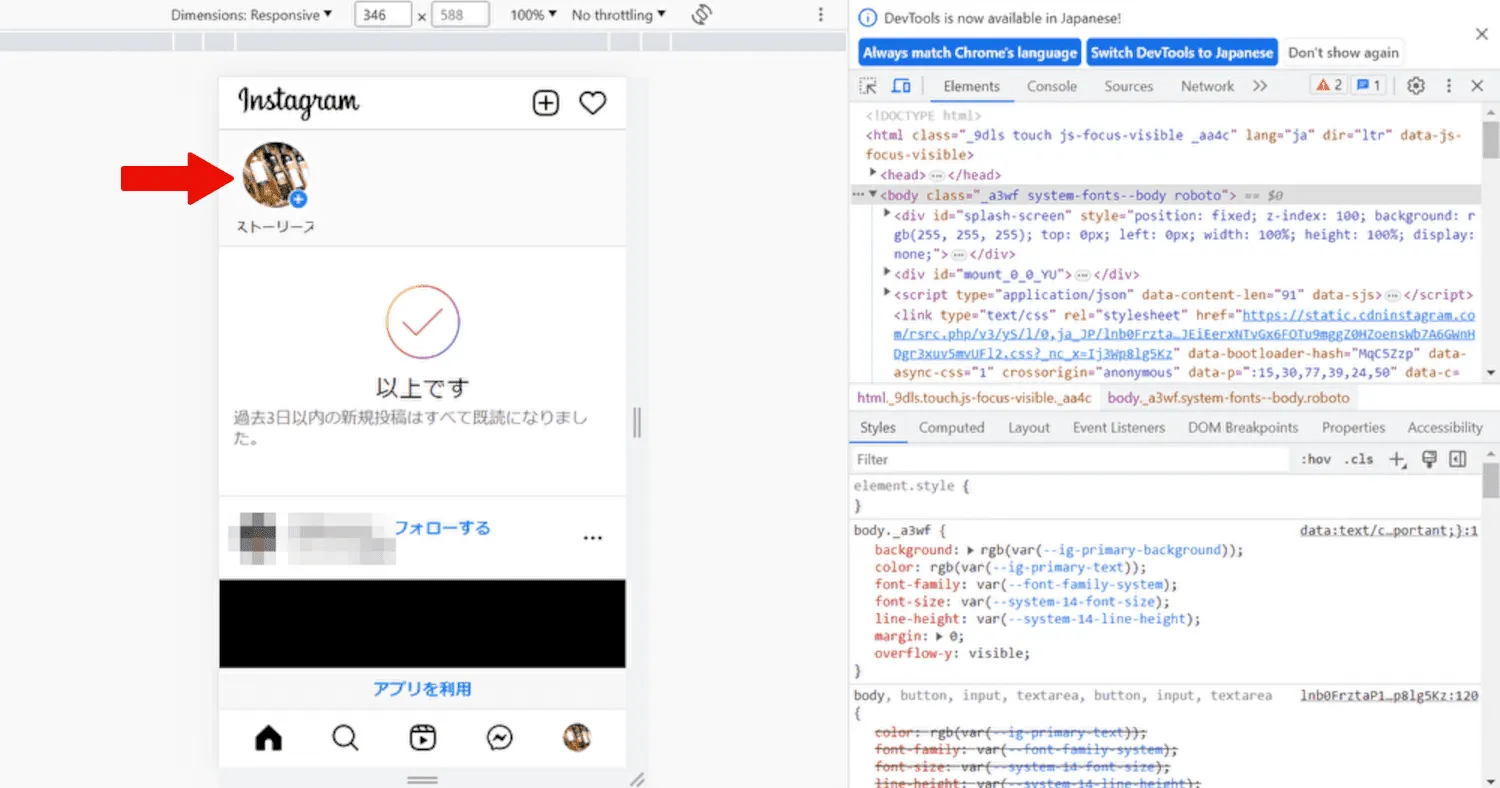Click the viewport width field showing 346
The height and width of the screenshot is (788, 1500).
383,15
